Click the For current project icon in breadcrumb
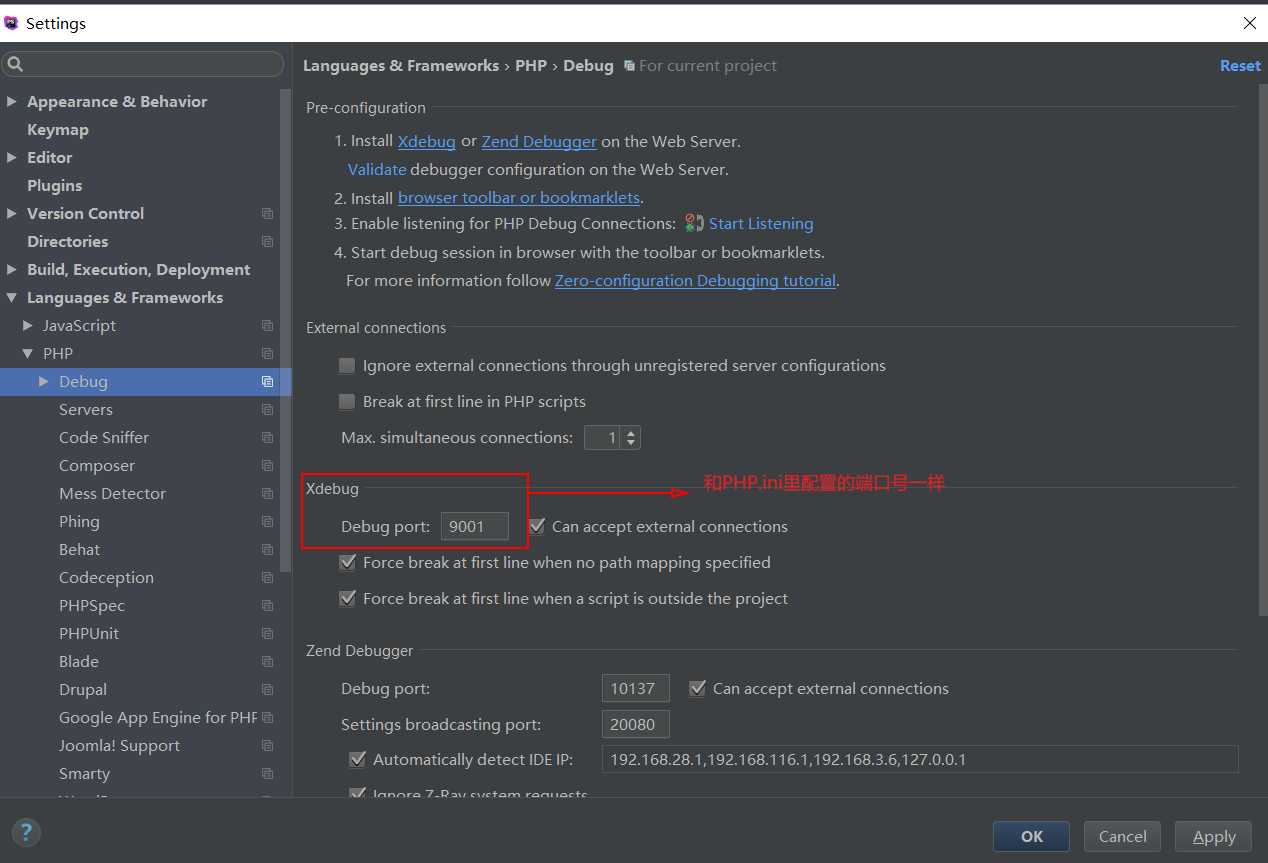This screenshot has width=1268, height=863. [629, 66]
